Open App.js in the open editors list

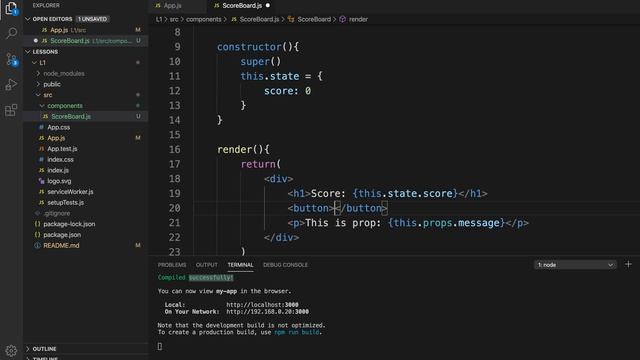pyautogui.click(x=86, y=30)
